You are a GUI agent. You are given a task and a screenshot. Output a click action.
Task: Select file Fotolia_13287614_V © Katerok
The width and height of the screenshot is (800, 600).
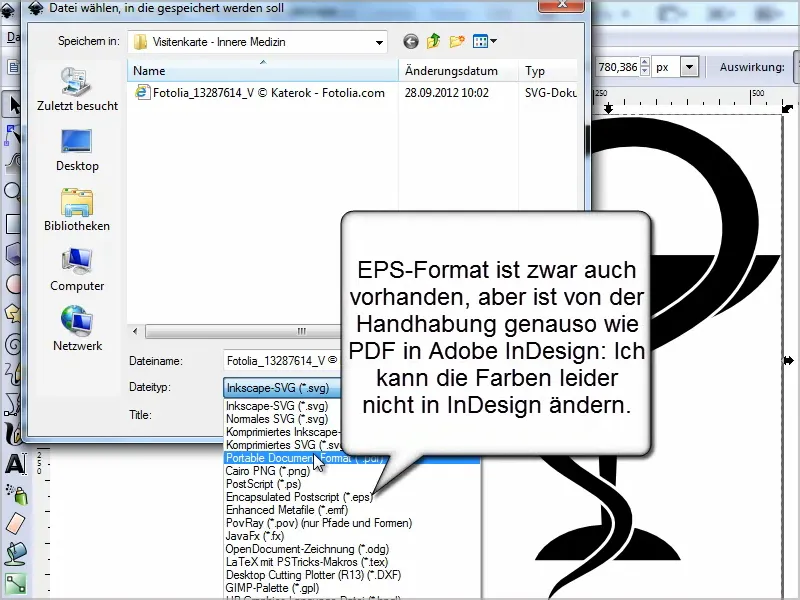point(260,93)
